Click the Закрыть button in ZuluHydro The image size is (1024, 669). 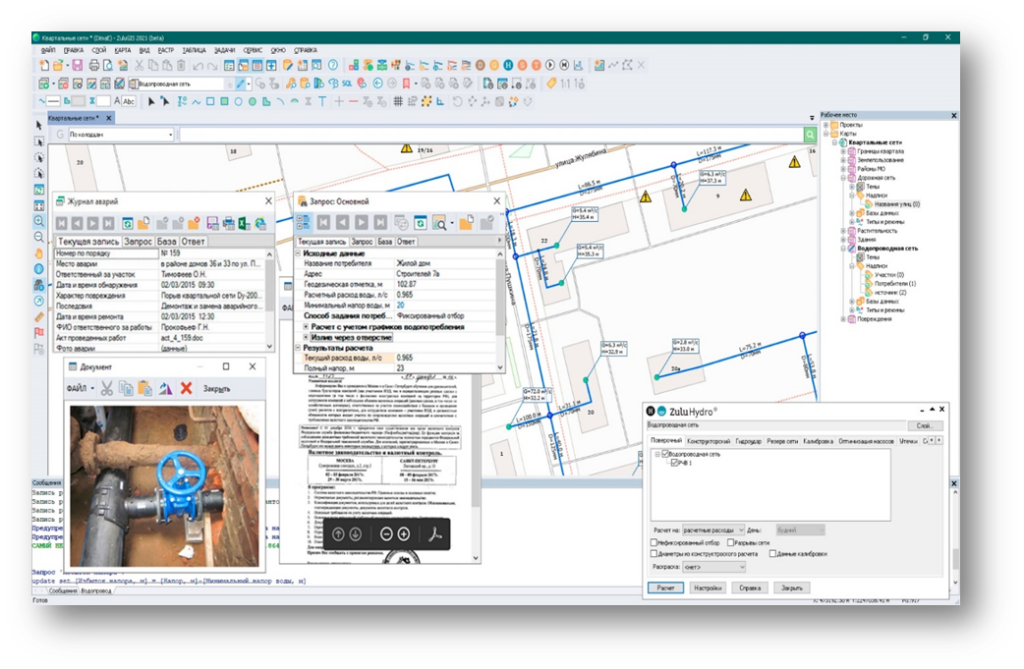point(792,587)
